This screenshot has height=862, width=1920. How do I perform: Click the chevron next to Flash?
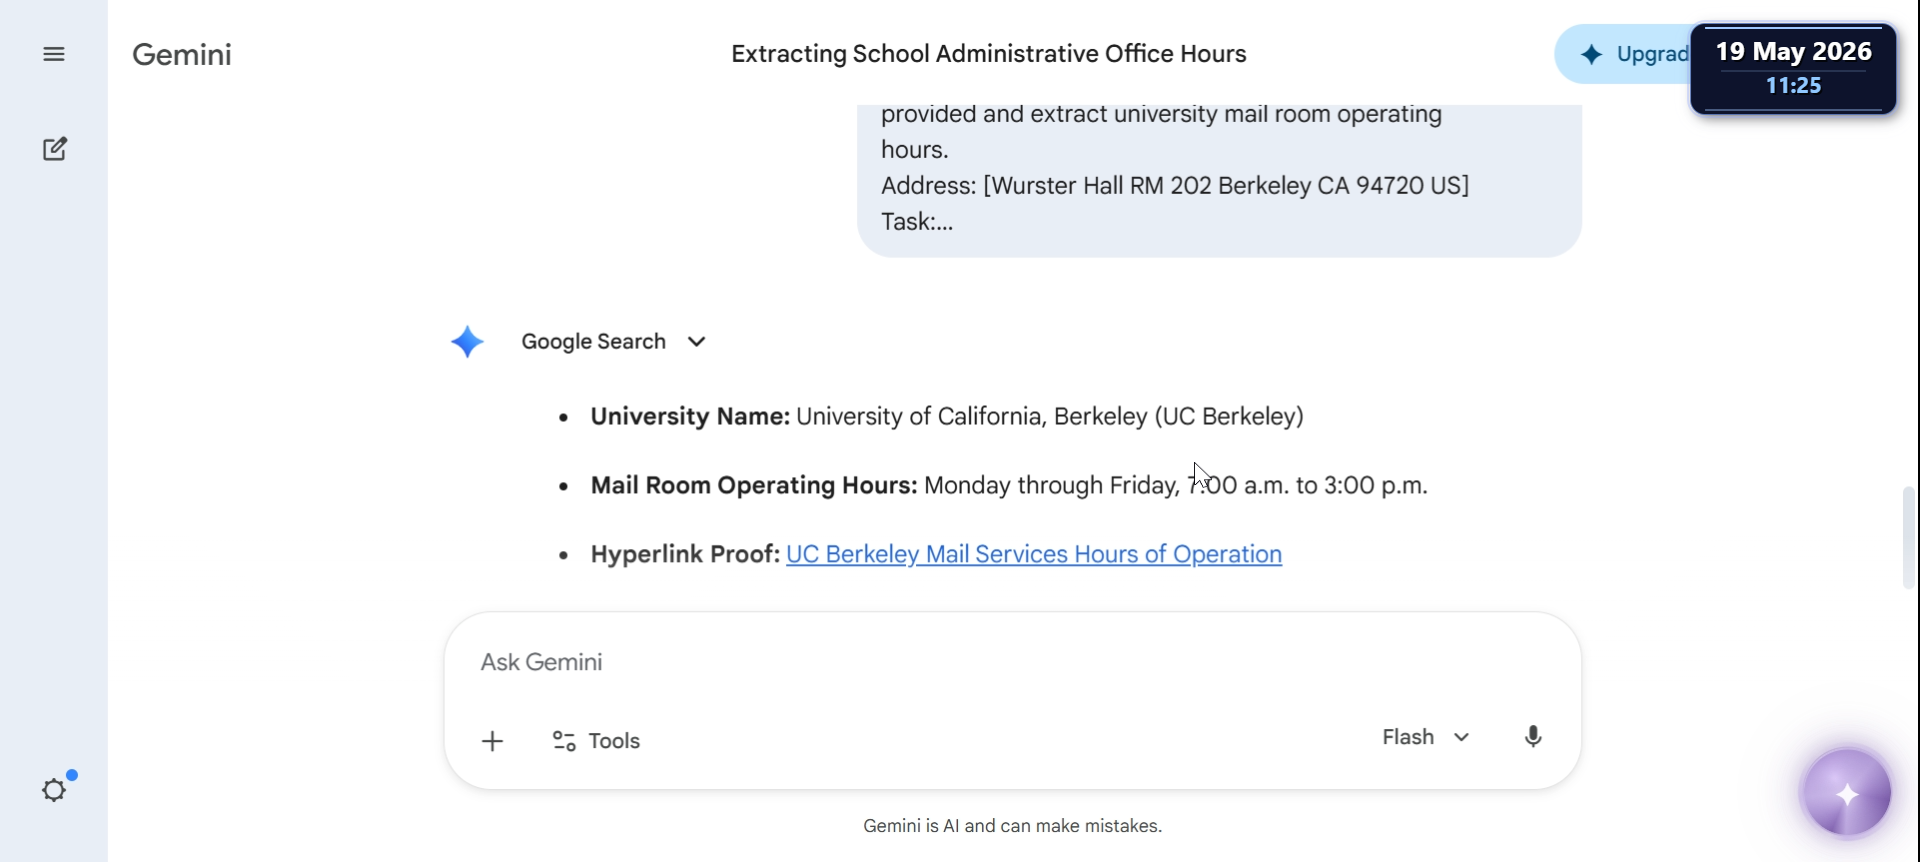(1461, 737)
